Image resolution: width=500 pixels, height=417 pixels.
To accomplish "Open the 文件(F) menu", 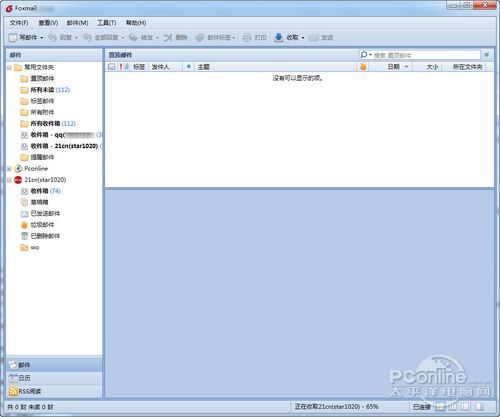I will point(19,23).
